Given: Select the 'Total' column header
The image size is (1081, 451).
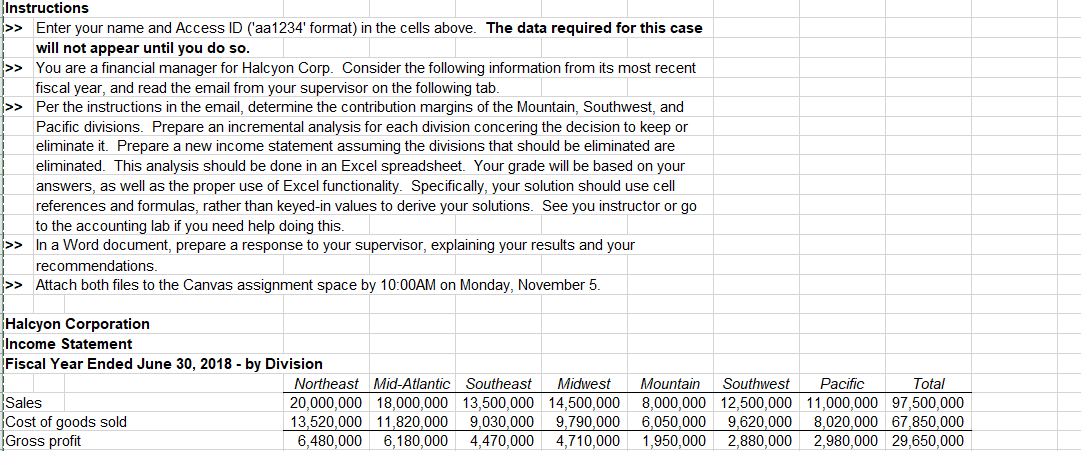Looking at the screenshot, I should point(928,383).
